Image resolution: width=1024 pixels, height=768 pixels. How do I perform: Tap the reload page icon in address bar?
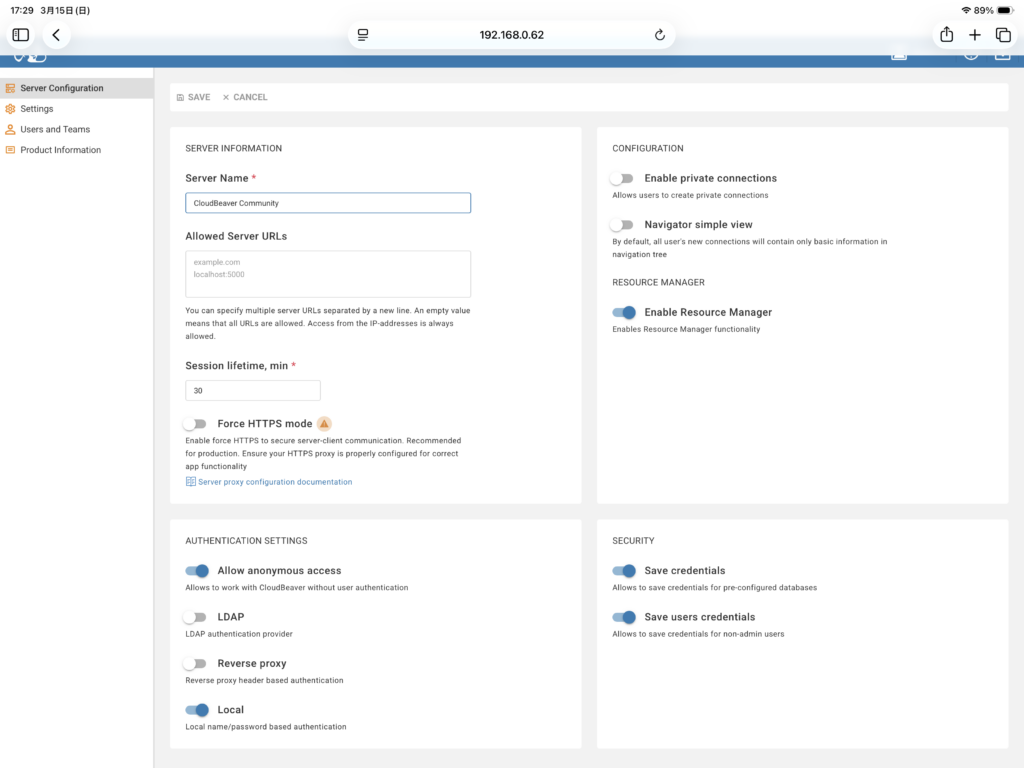coord(659,35)
